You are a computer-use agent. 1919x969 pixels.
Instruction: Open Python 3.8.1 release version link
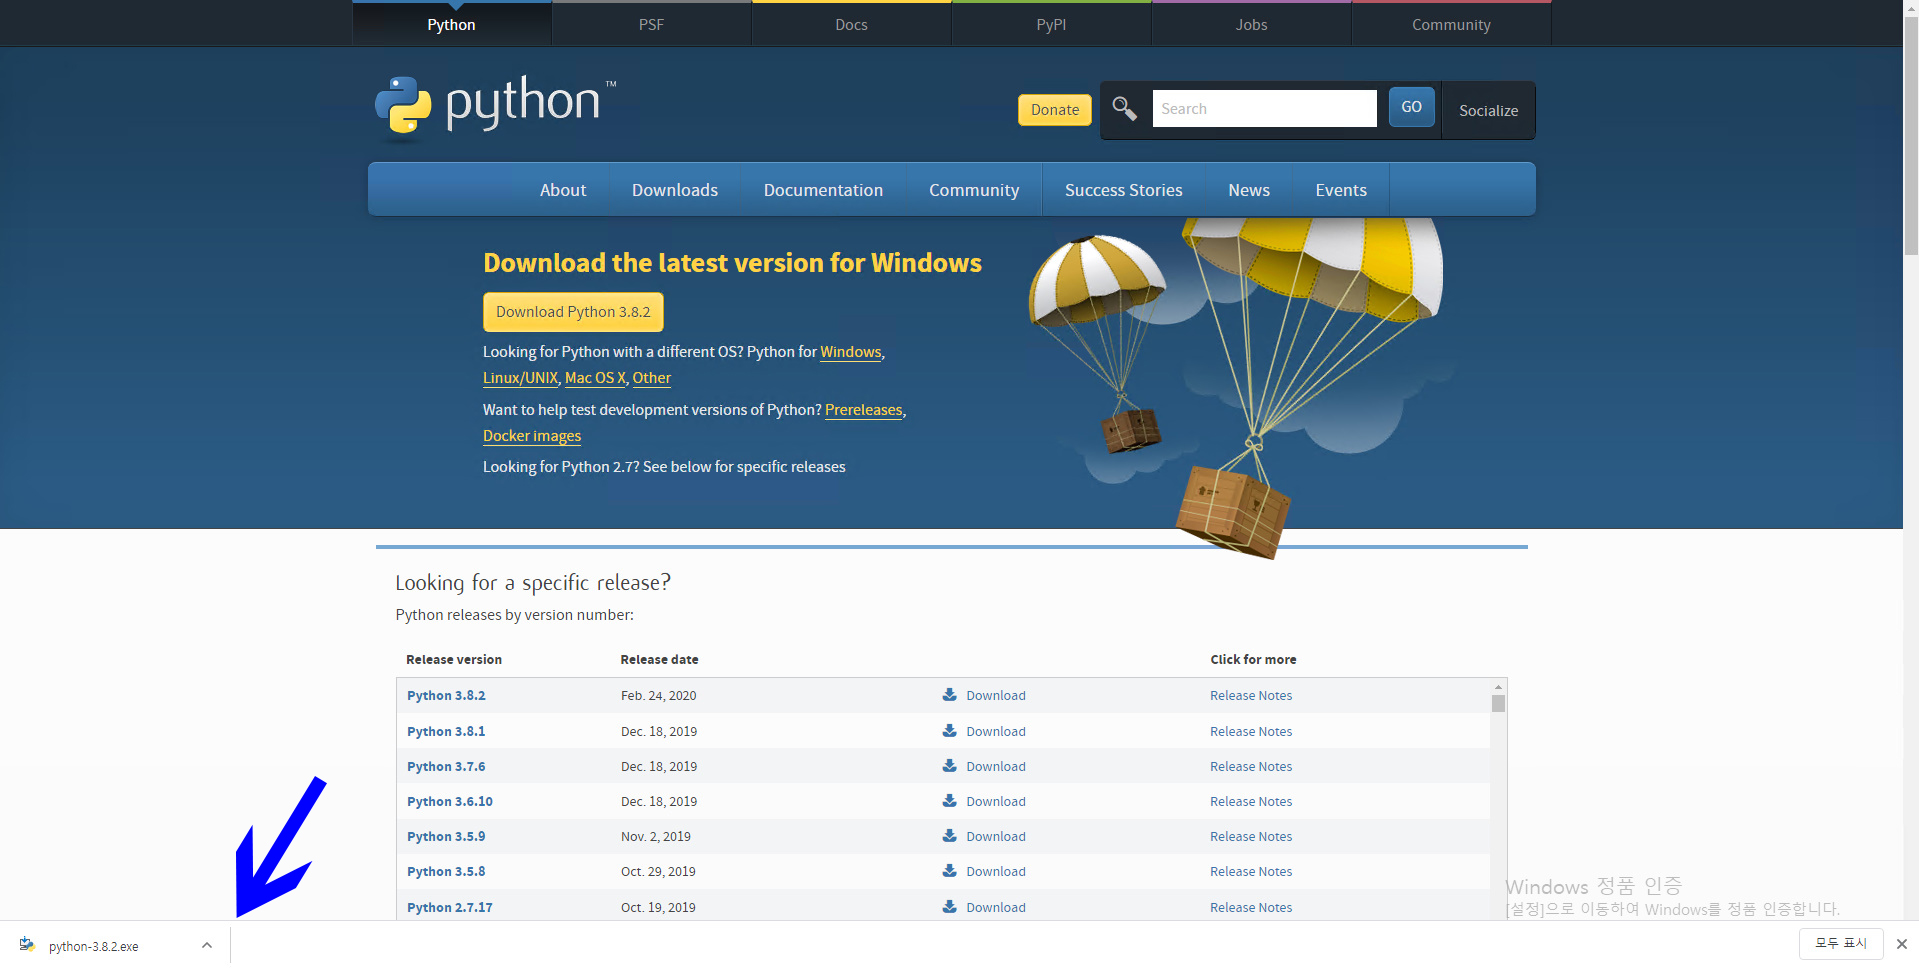pos(446,731)
